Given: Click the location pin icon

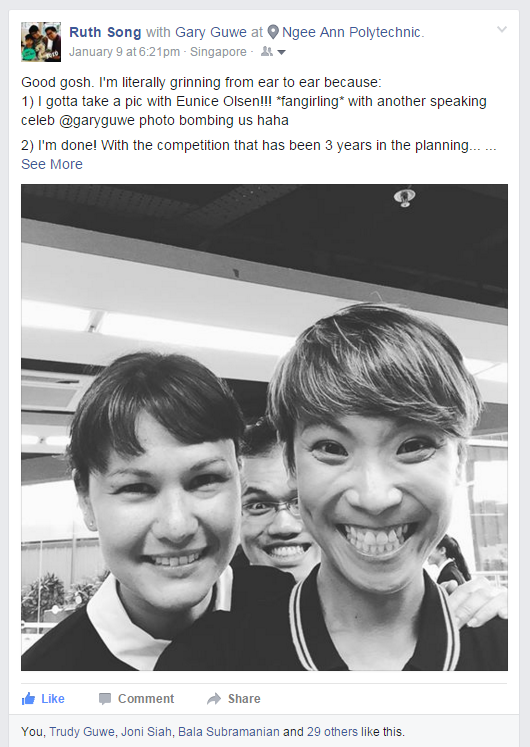Looking at the screenshot, I should click(x=273, y=32).
